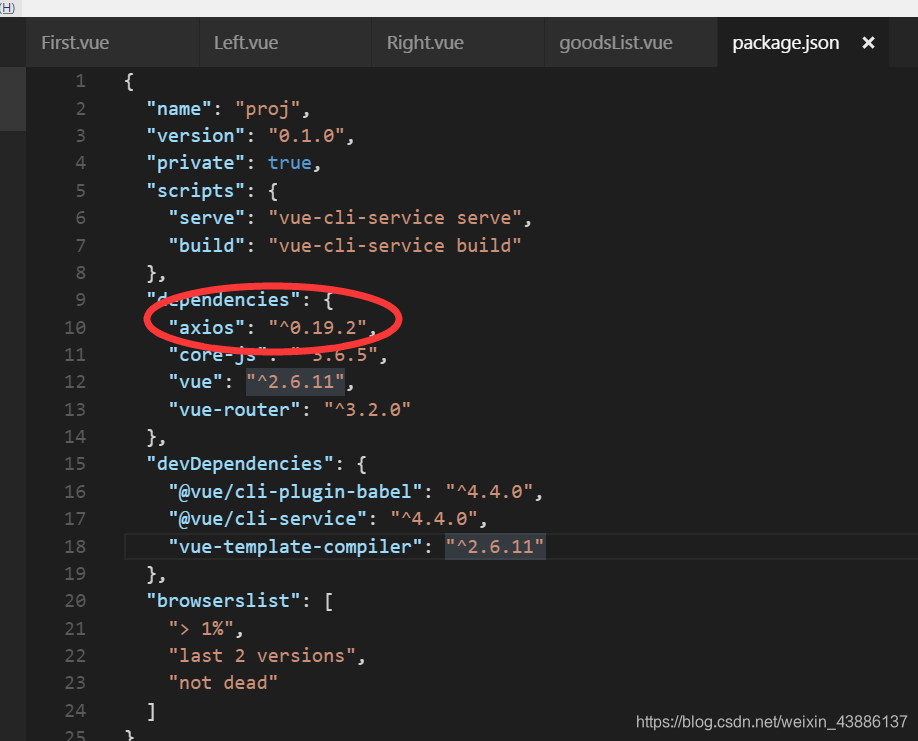Image resolution: width=918 pixels, height=741 pixels.
Task: Select the Right.vue tab
Action: pos(458,42)
